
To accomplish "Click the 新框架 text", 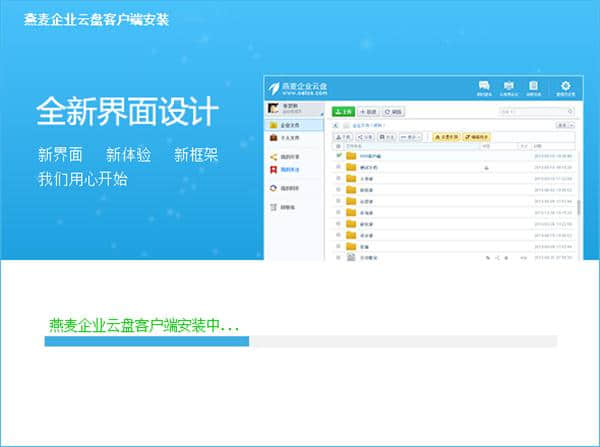I will point(196,155).
